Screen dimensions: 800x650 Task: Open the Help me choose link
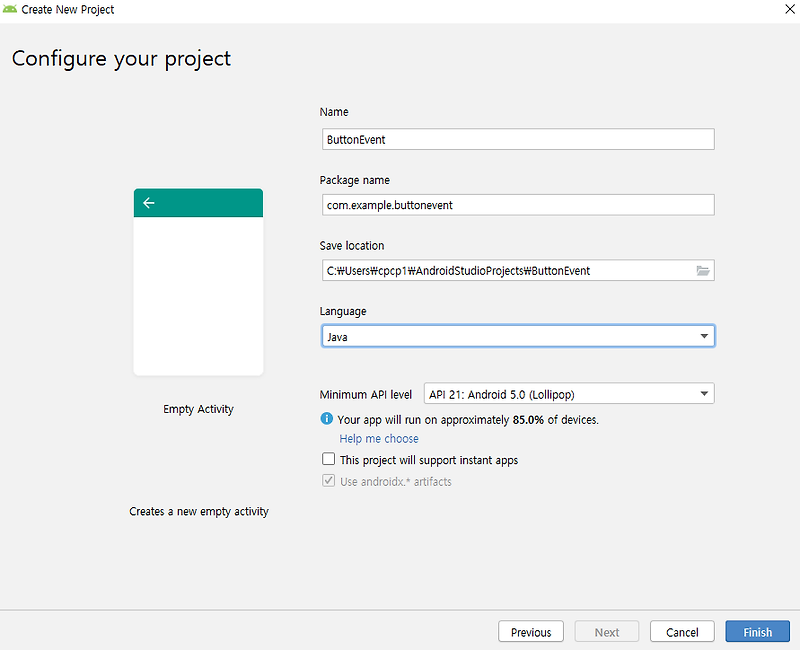tap(379, 439)
